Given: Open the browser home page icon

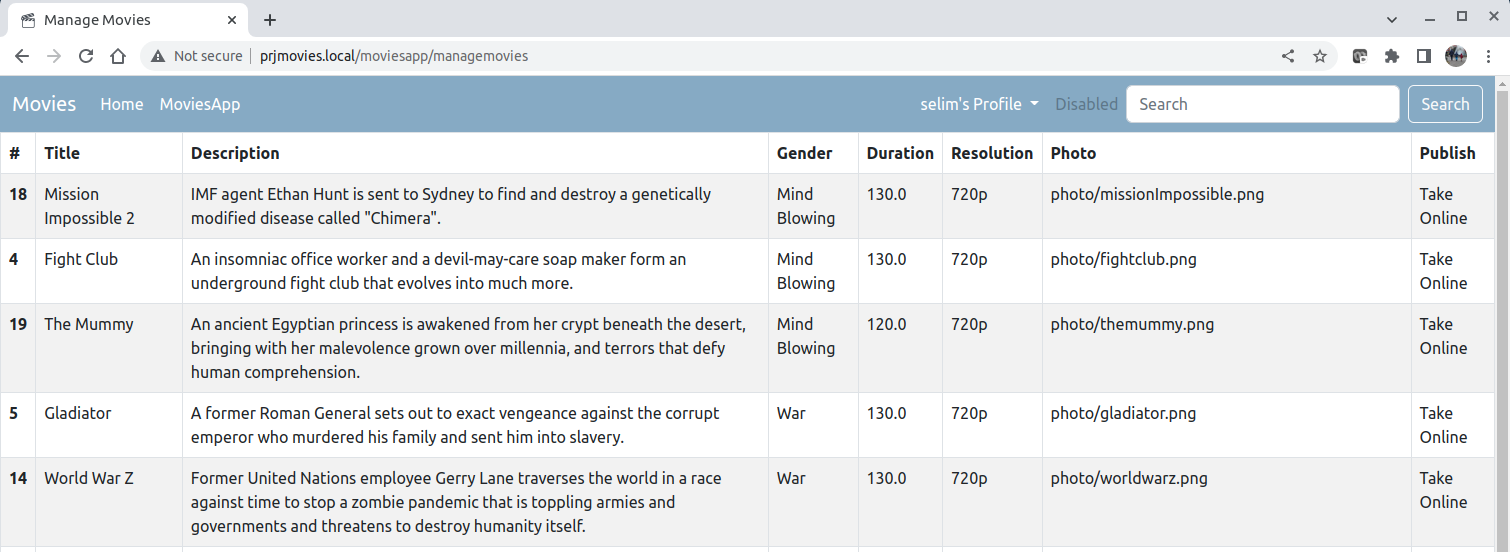Looking at the screenshot, I should [x=118, y=56].
